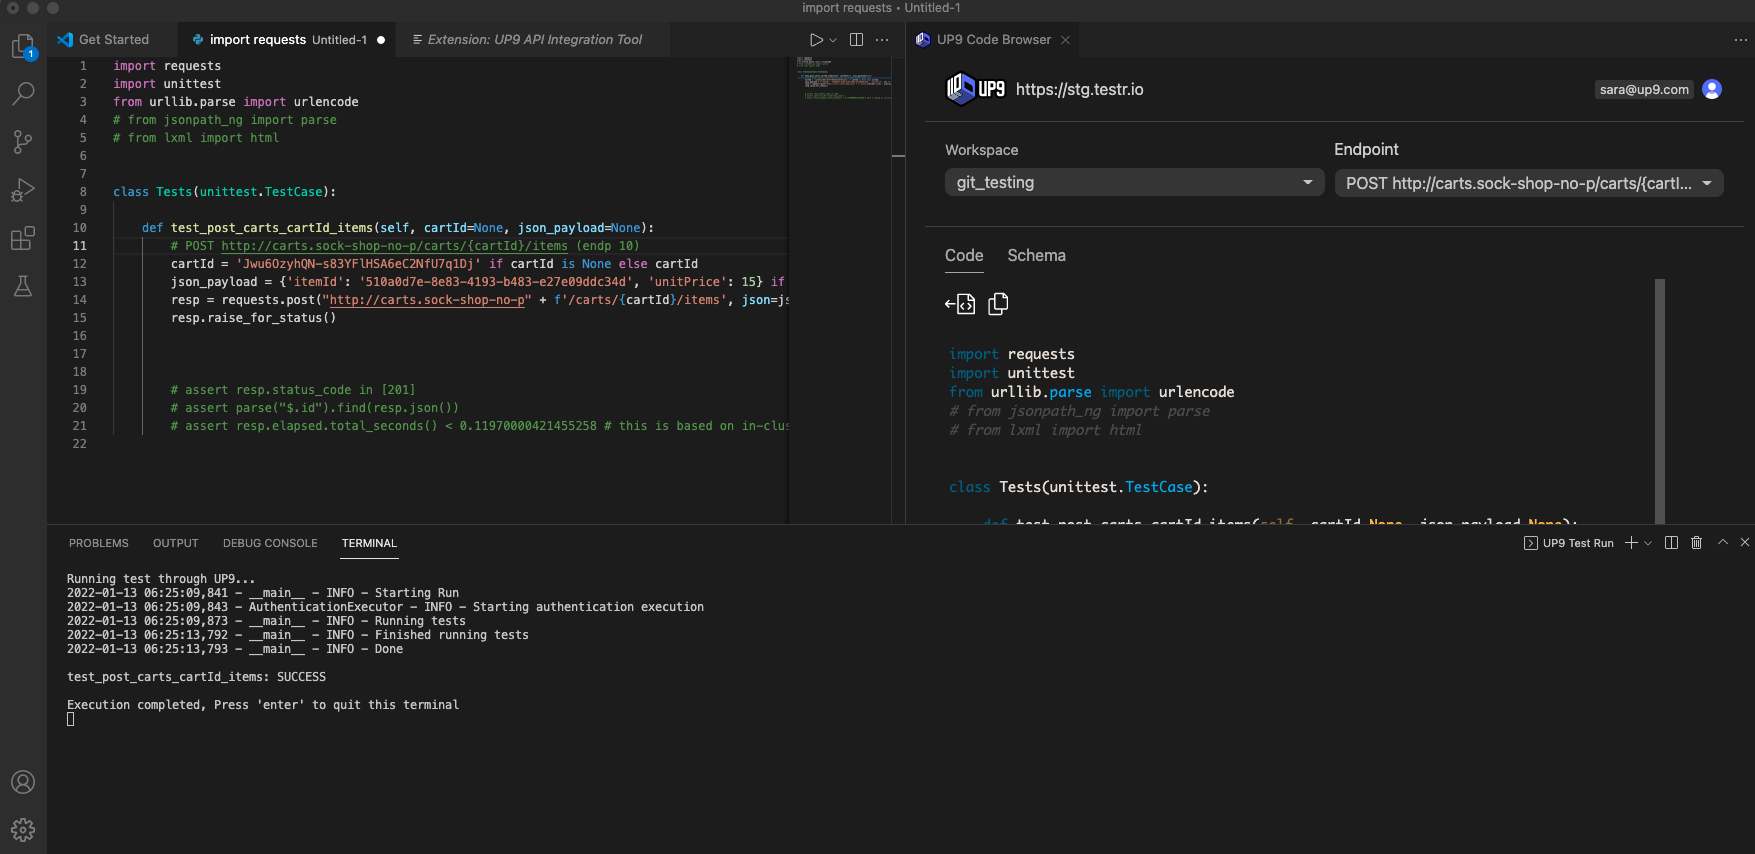Open the Search view in the activity bar
The height and width of the screenshot is (854, 1755).
tap(23, 94)
